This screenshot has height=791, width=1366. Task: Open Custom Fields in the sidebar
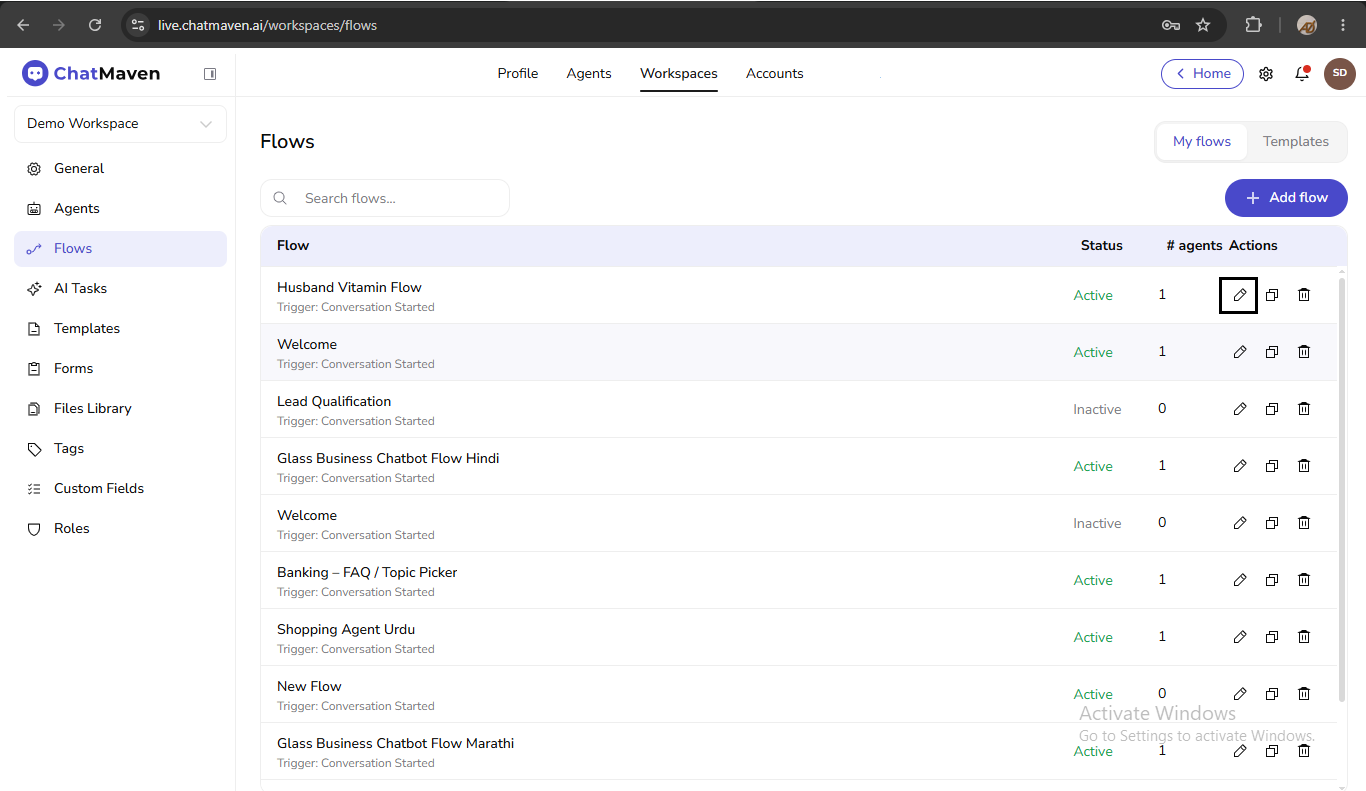coord(120,489)
